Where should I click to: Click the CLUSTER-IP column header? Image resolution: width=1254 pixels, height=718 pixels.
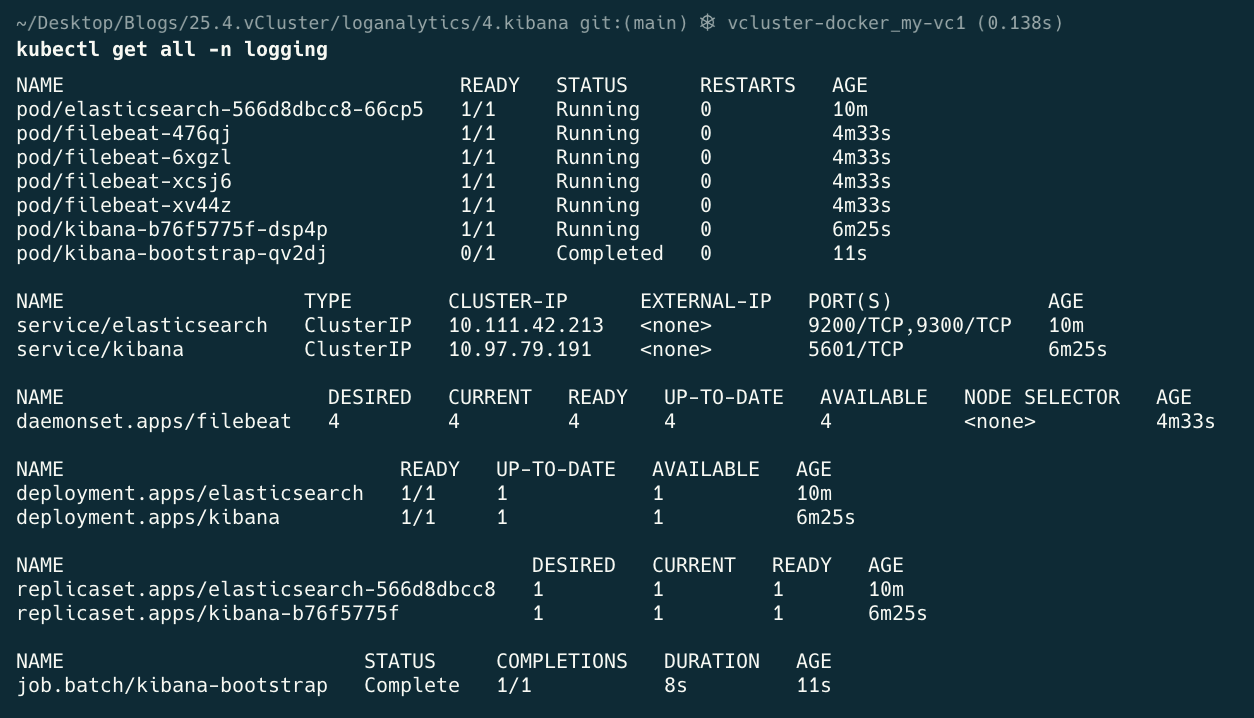[x=508, y=301]
